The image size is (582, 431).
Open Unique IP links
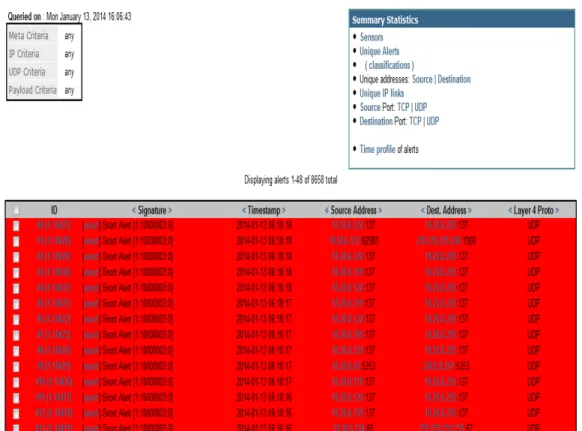(x=382, y=93)
